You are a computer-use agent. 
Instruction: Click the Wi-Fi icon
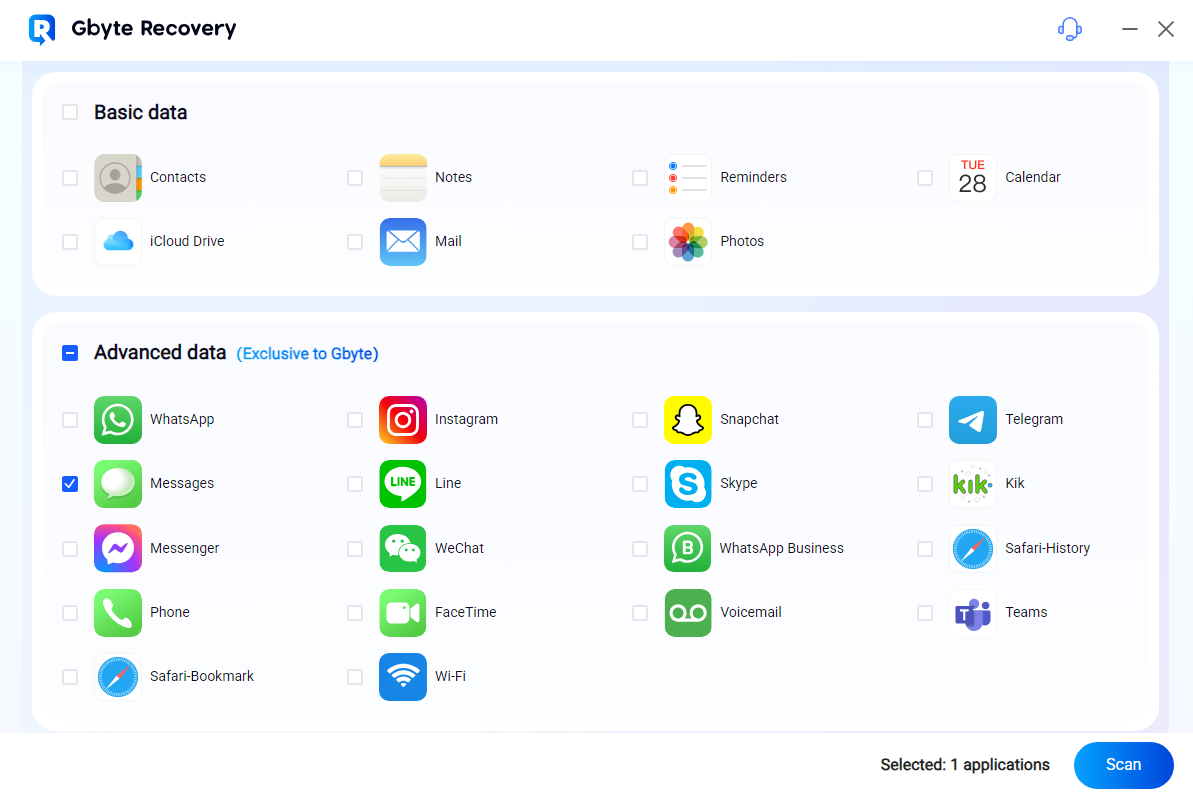tap(402, 676)
